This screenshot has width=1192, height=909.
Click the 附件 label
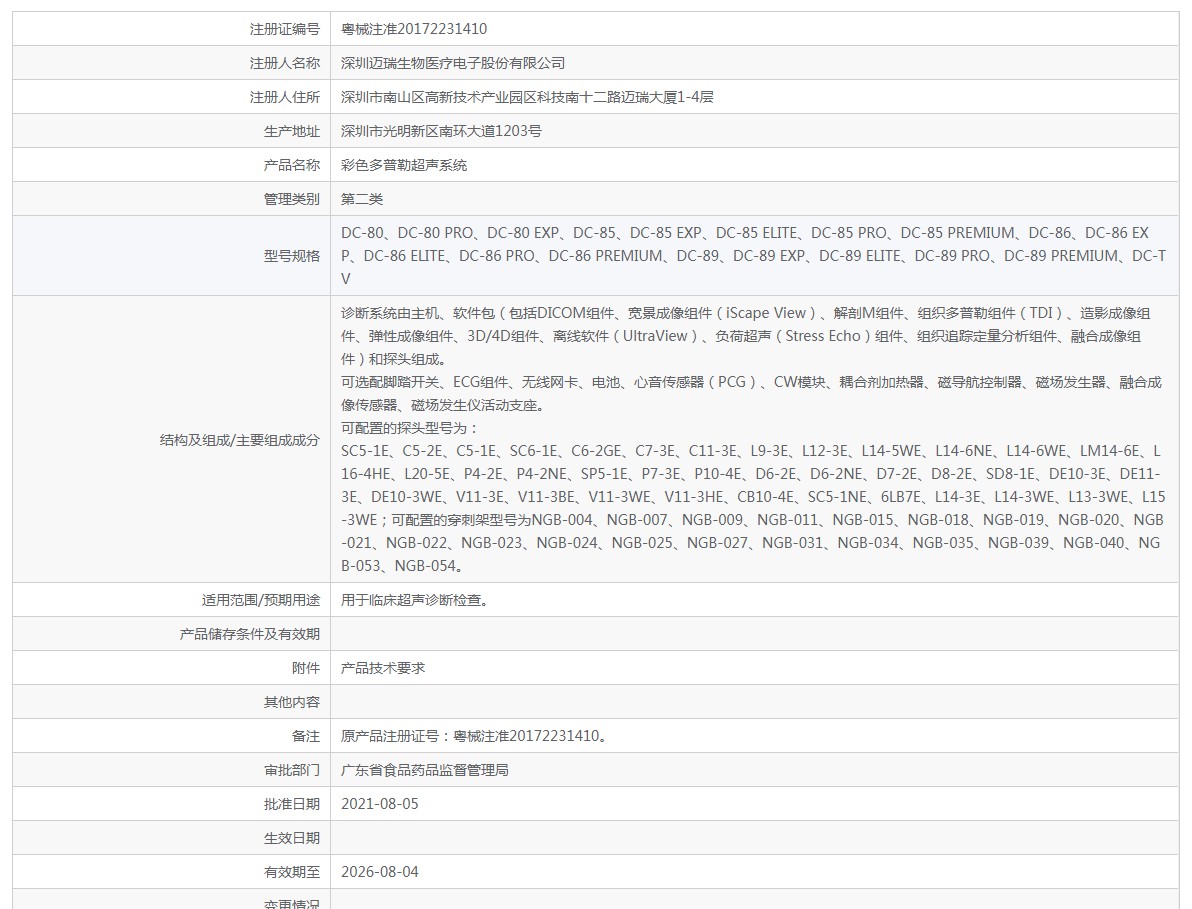(306, 668)
